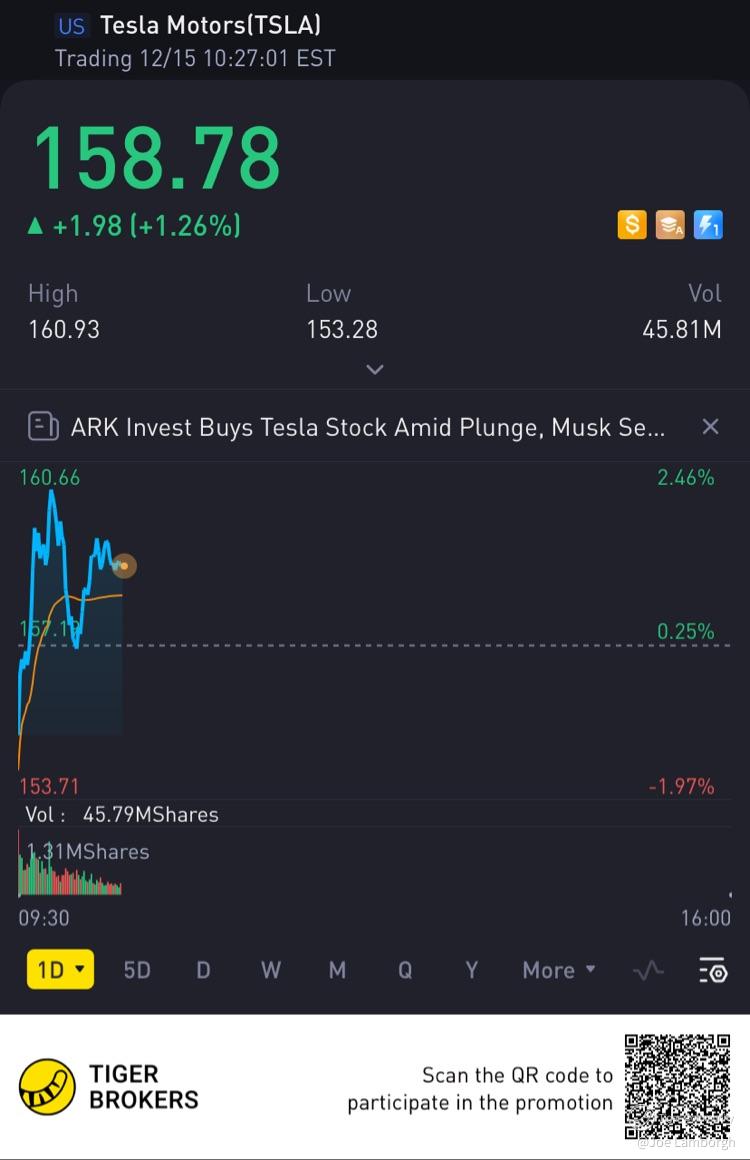The image size is (750, 1160).
Task: Switch to monthly M chart tab
Action: tap(337, 970)
